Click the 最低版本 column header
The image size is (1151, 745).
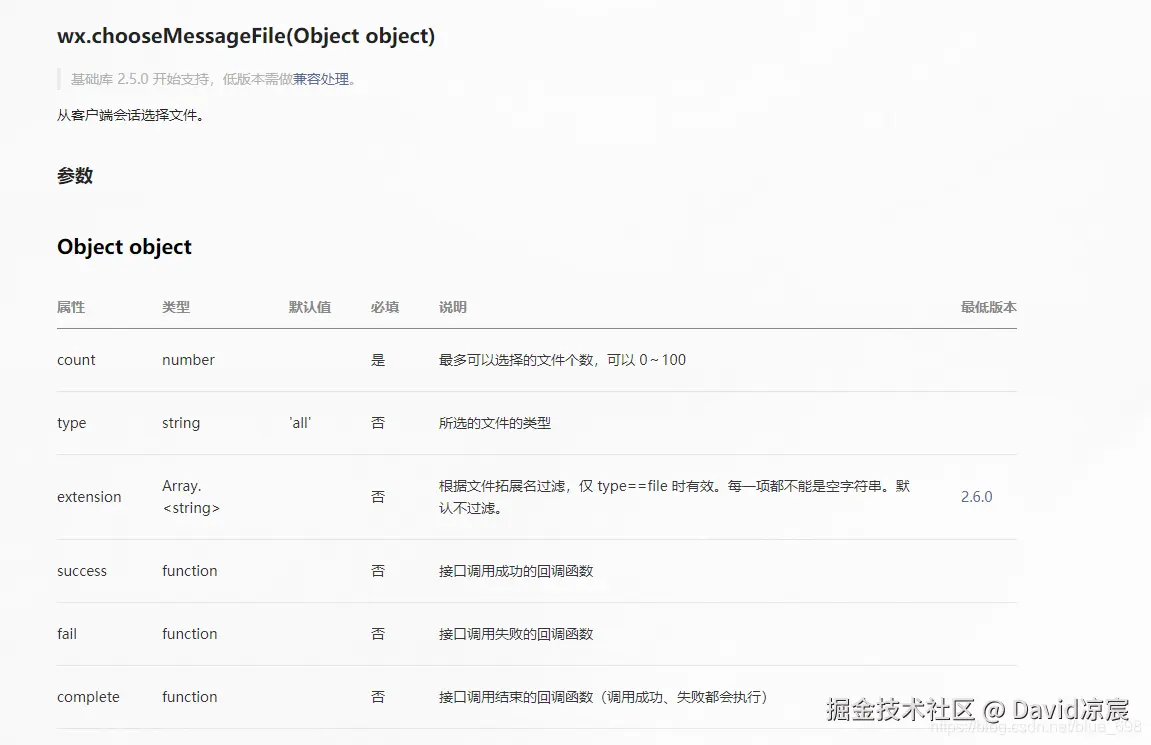(x=990, y=307)
